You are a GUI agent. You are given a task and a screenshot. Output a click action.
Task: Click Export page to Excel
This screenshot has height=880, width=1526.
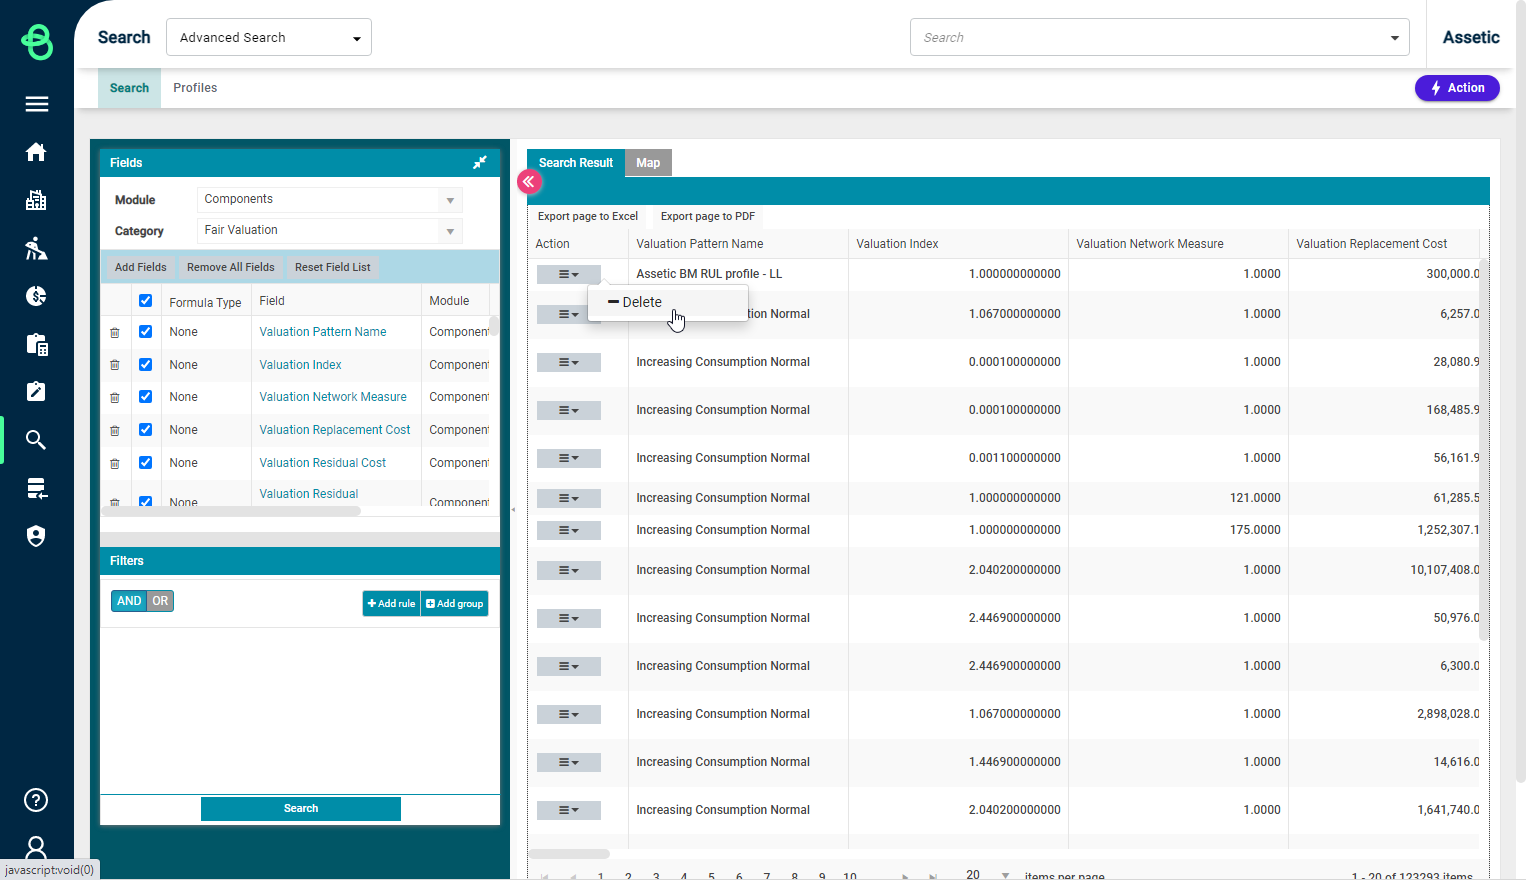[588, 216]
